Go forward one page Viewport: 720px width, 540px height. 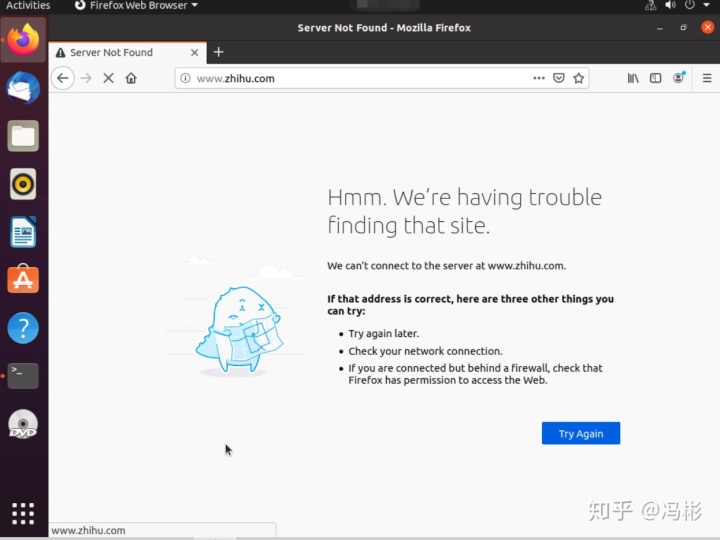click(x=86, y=78)
